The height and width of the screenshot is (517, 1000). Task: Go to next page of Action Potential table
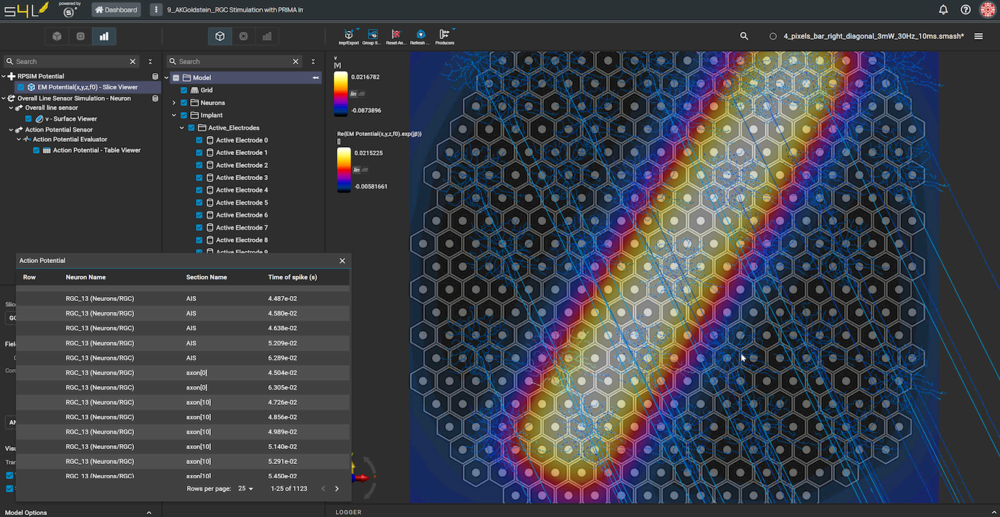[337, 489]
